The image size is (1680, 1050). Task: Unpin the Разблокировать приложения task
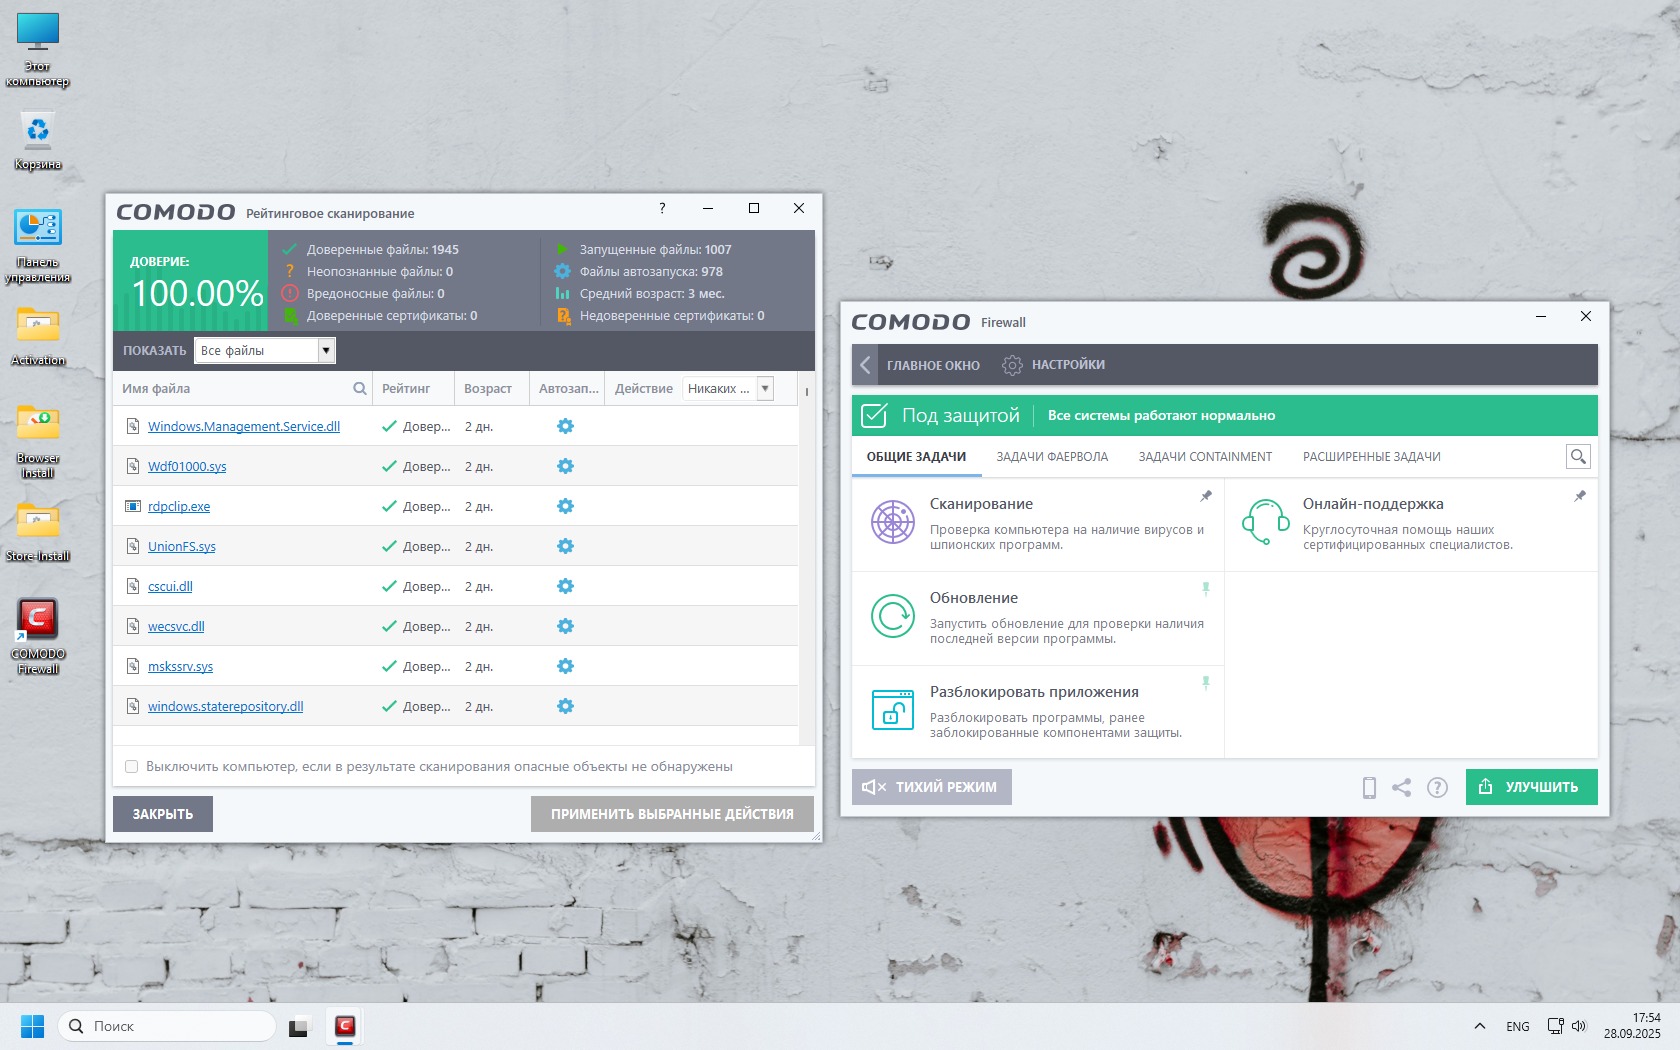tap(1206, 683)
